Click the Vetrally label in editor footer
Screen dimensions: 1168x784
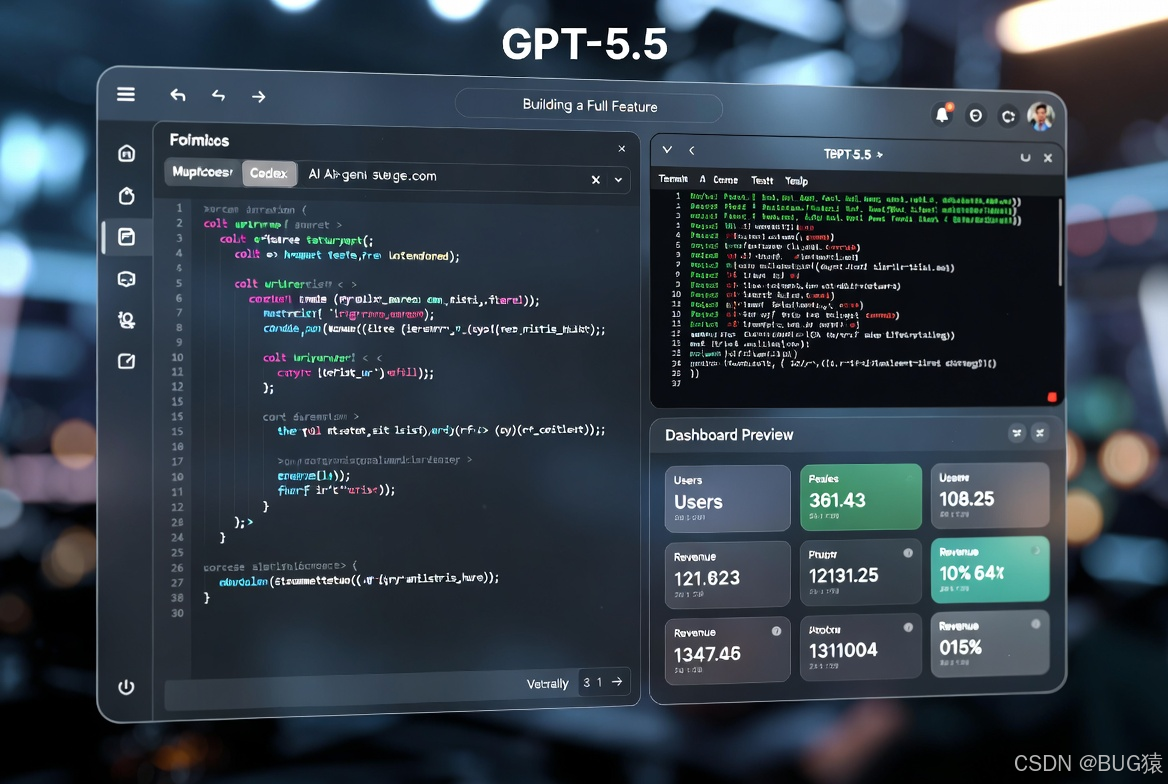point(548,683)
